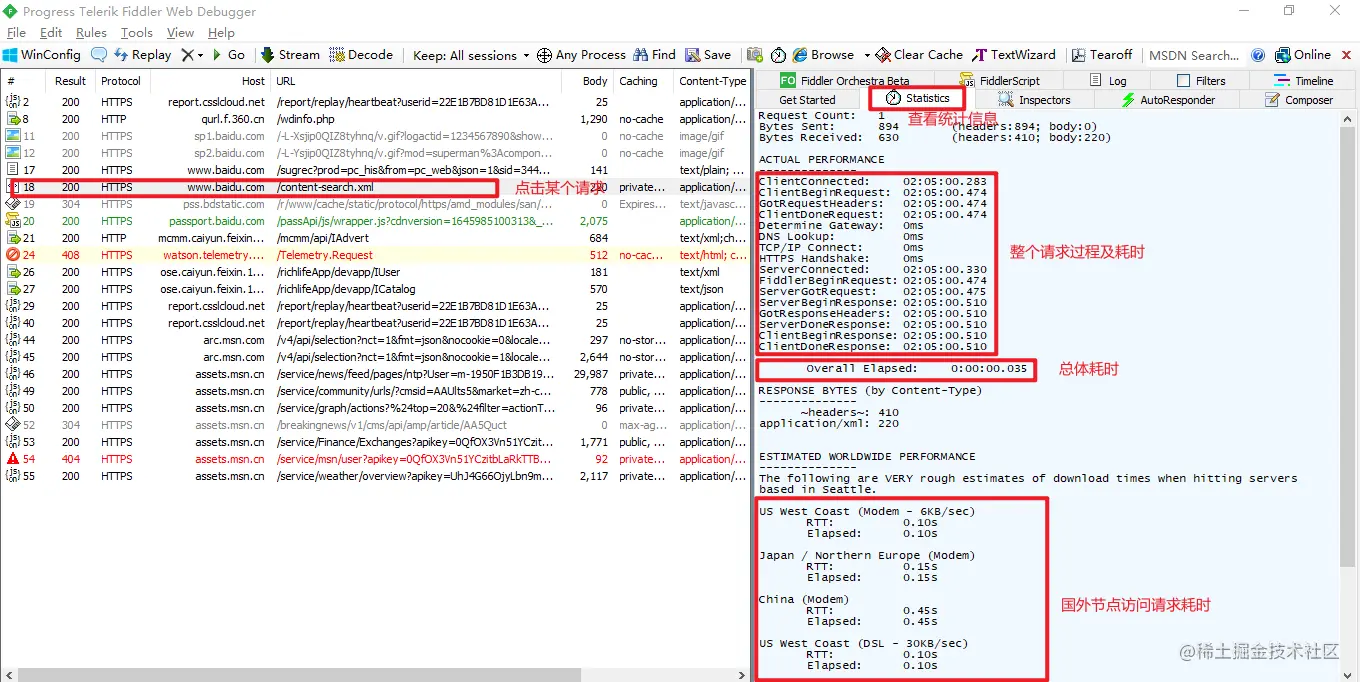Viewport: 1360px width, 682px height.
Task: Open the Composer tab
Action: (1299, 100)
